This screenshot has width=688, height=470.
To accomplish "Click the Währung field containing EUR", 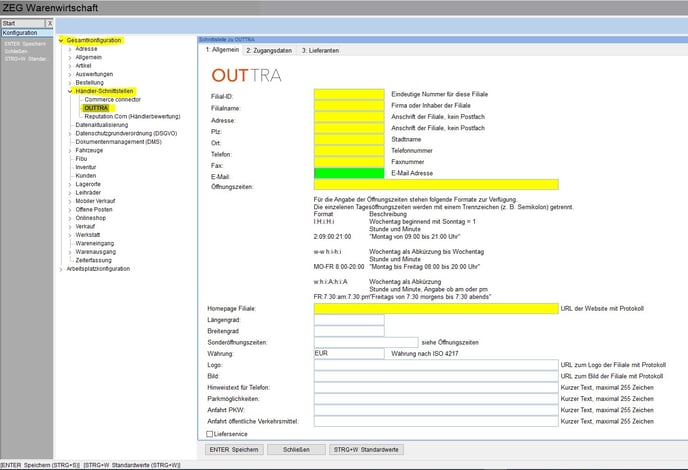I will click(x=349, y=354).
